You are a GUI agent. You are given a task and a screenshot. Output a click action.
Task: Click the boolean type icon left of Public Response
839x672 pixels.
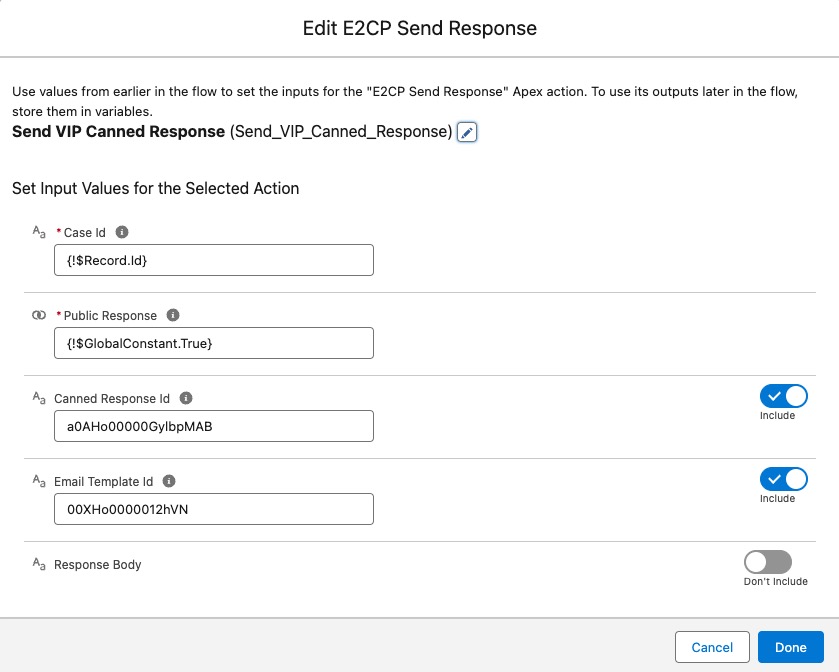coord(39,315)
